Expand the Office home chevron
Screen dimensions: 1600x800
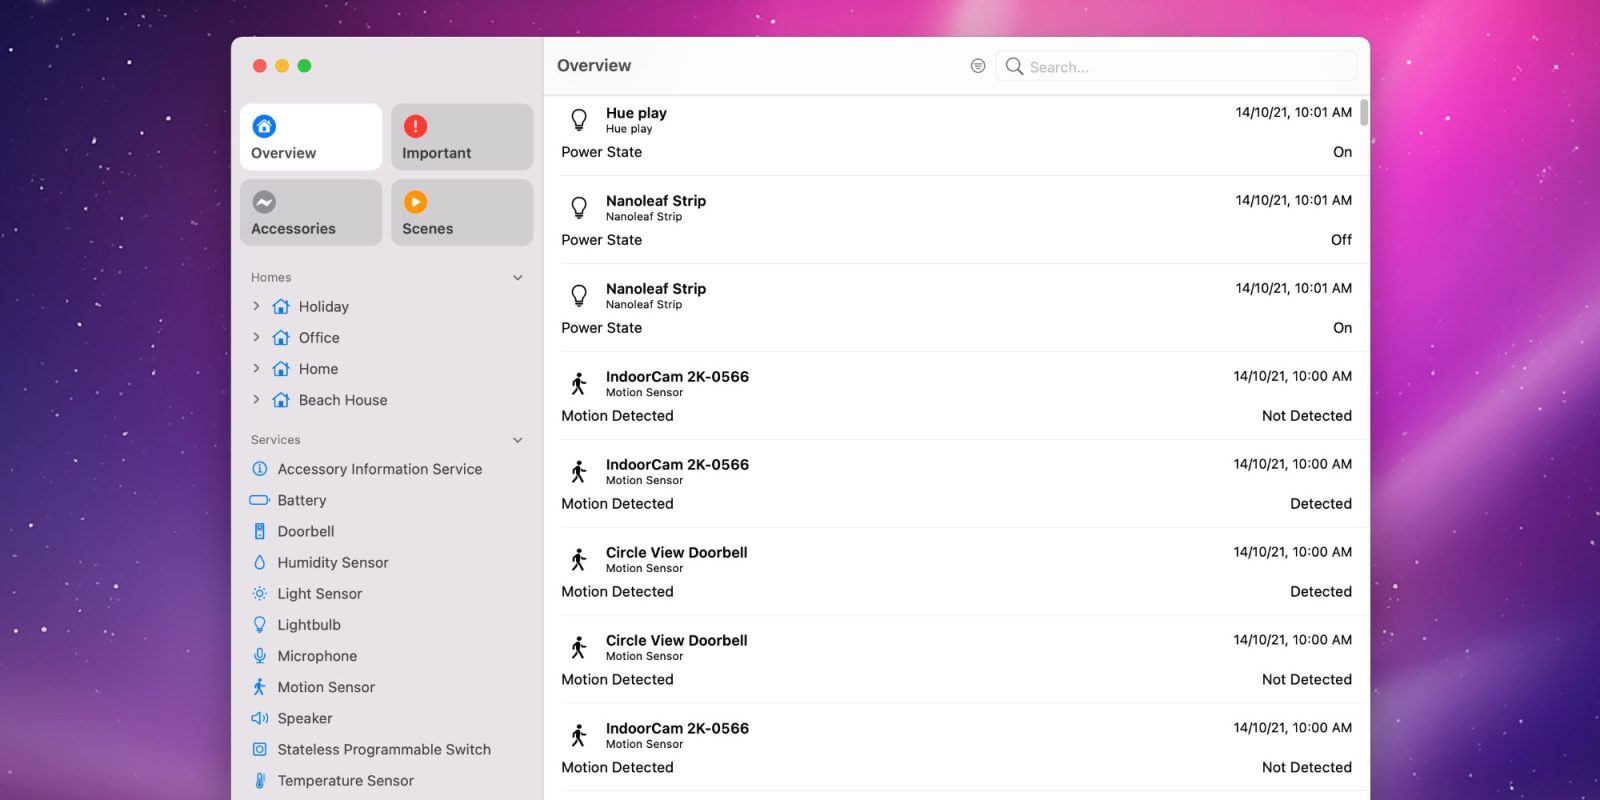click(x=256, y=337)
